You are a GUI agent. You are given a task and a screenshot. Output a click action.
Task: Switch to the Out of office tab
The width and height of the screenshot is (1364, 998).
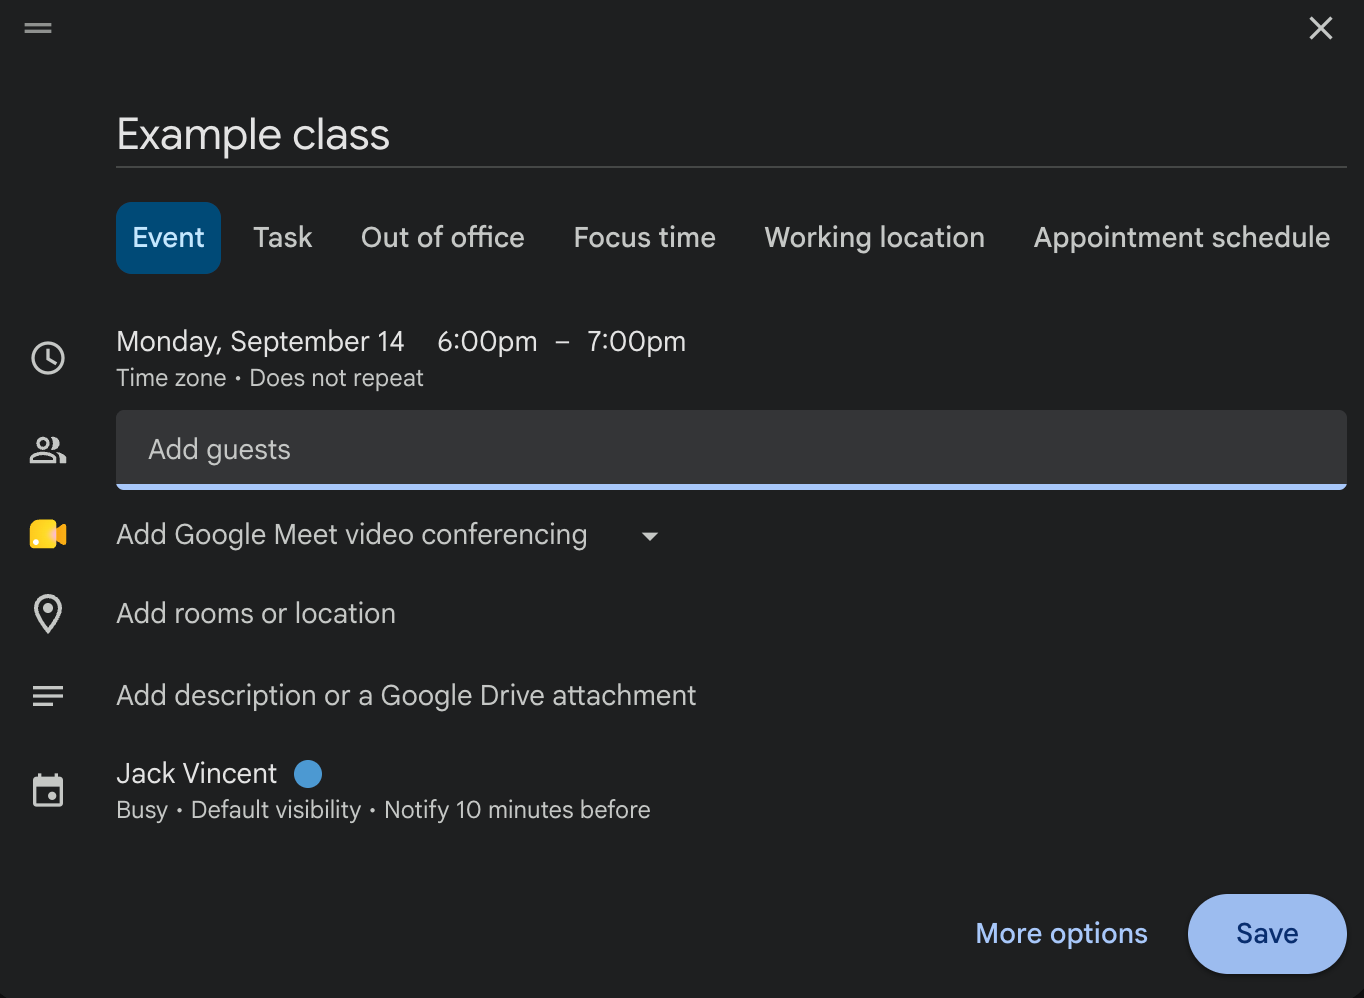tap(443, 238)
